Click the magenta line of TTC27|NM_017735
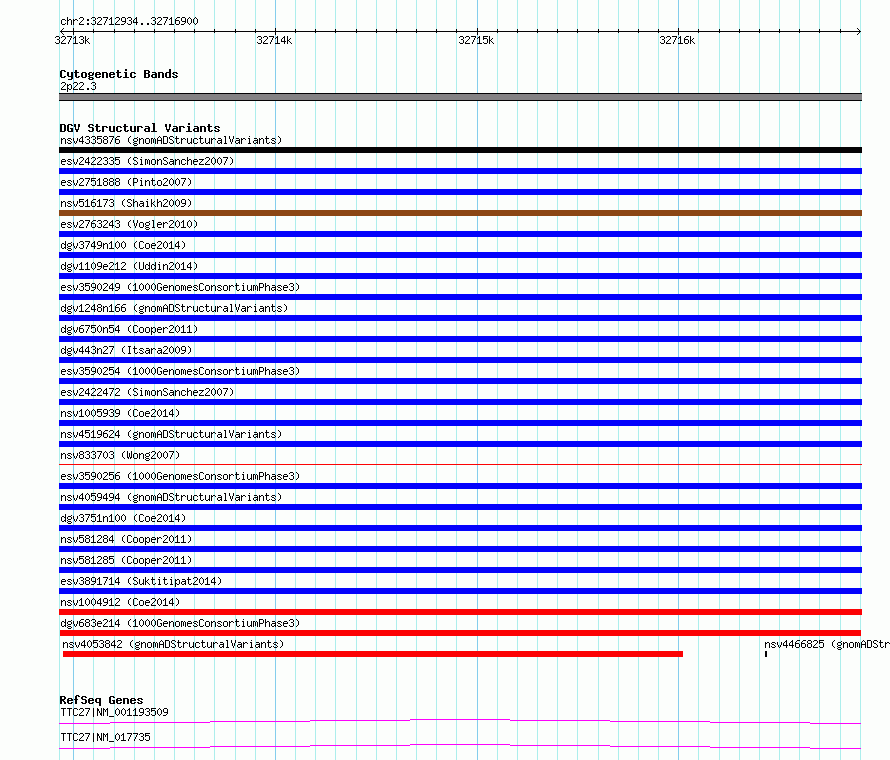 click(x=460, y=746)
